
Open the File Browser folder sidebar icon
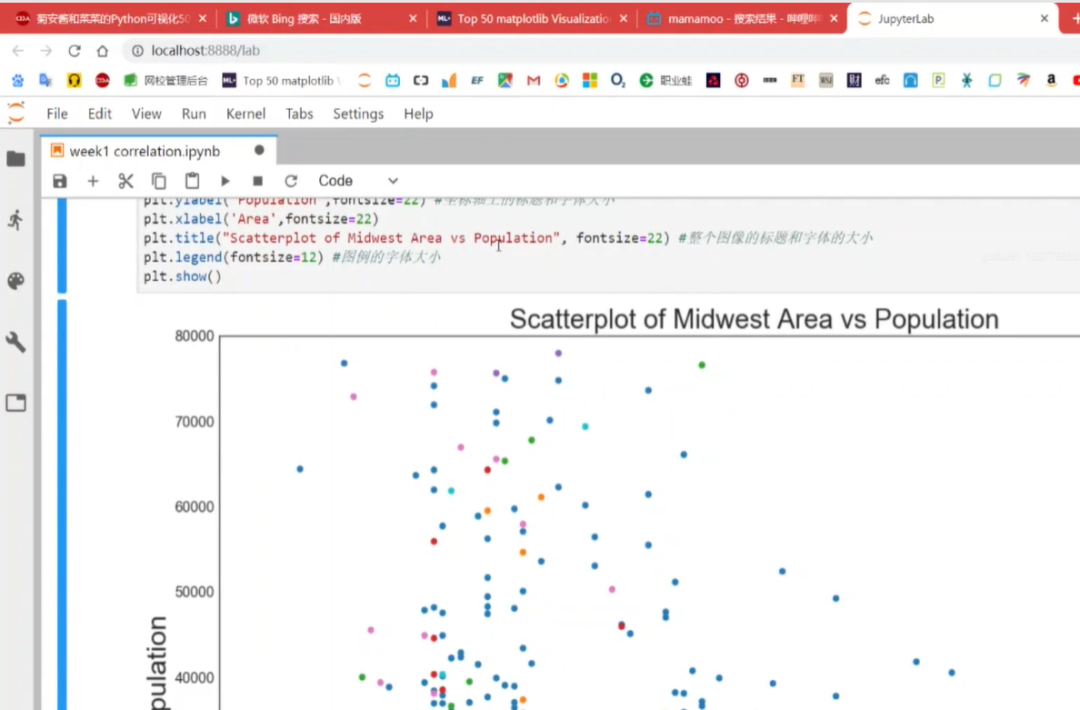point(16,159)
